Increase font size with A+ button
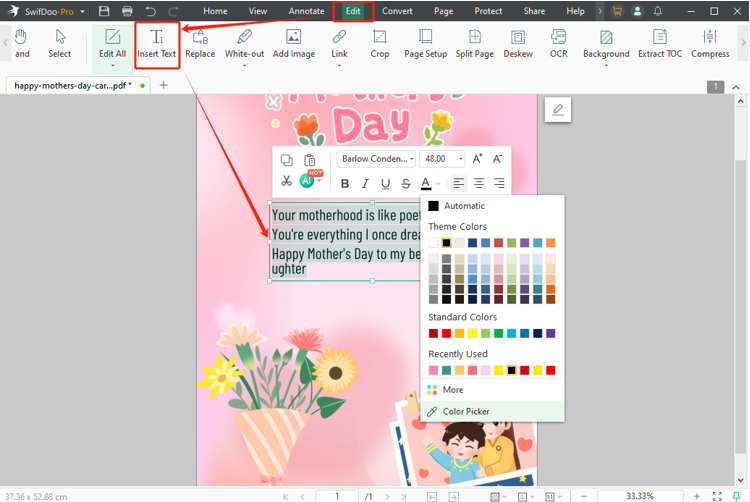 [x=477, y=159]
